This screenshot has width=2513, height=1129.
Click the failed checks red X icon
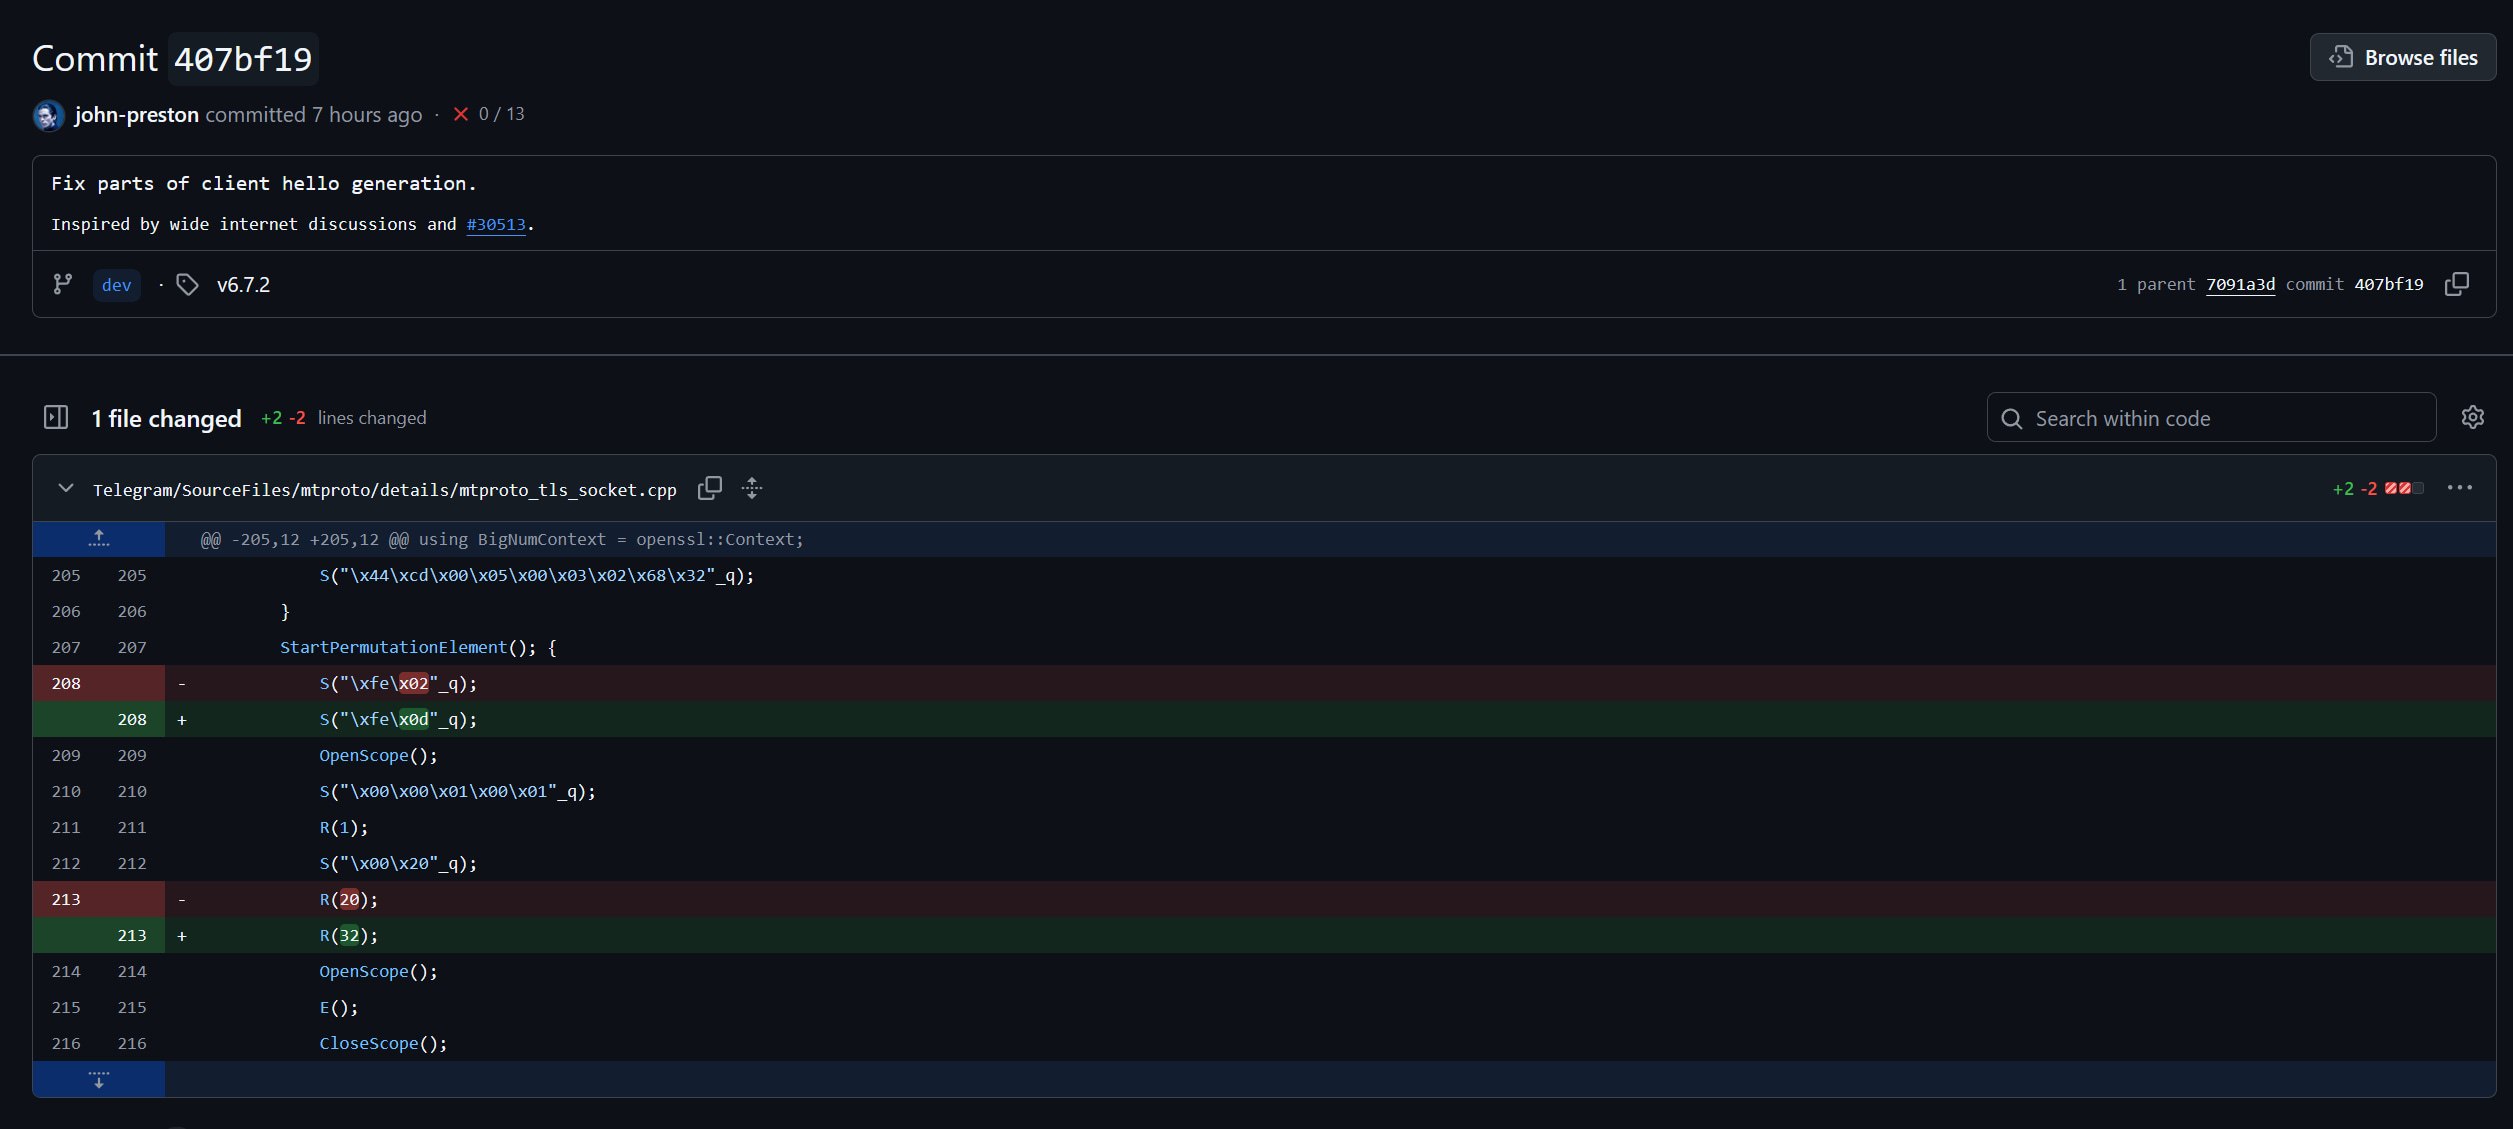point(461,115)
